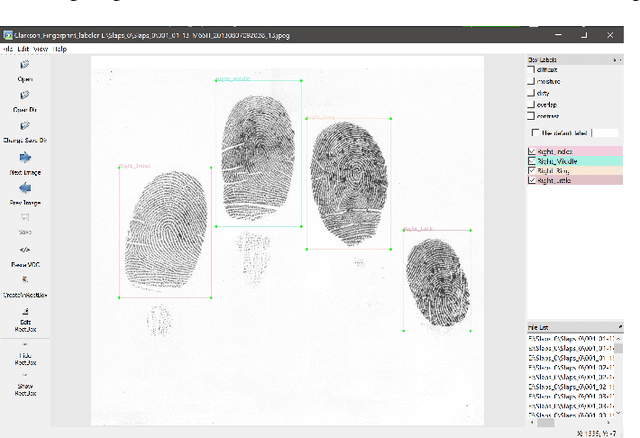
Task: Click the default label text field
Action: [x=604, y=132]
